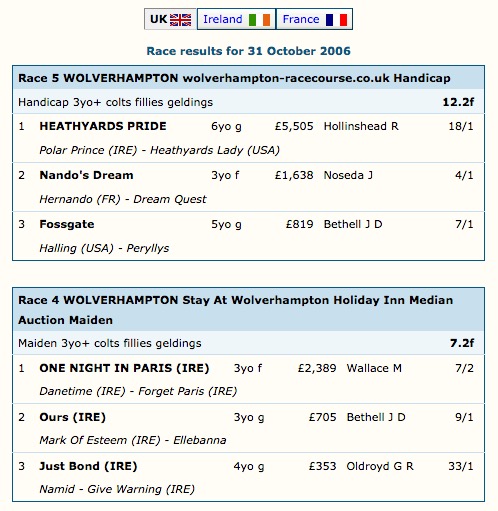This screenshot has height=511, width=498.
Task: Click horse name Fossgate
Action: (67, 224)
